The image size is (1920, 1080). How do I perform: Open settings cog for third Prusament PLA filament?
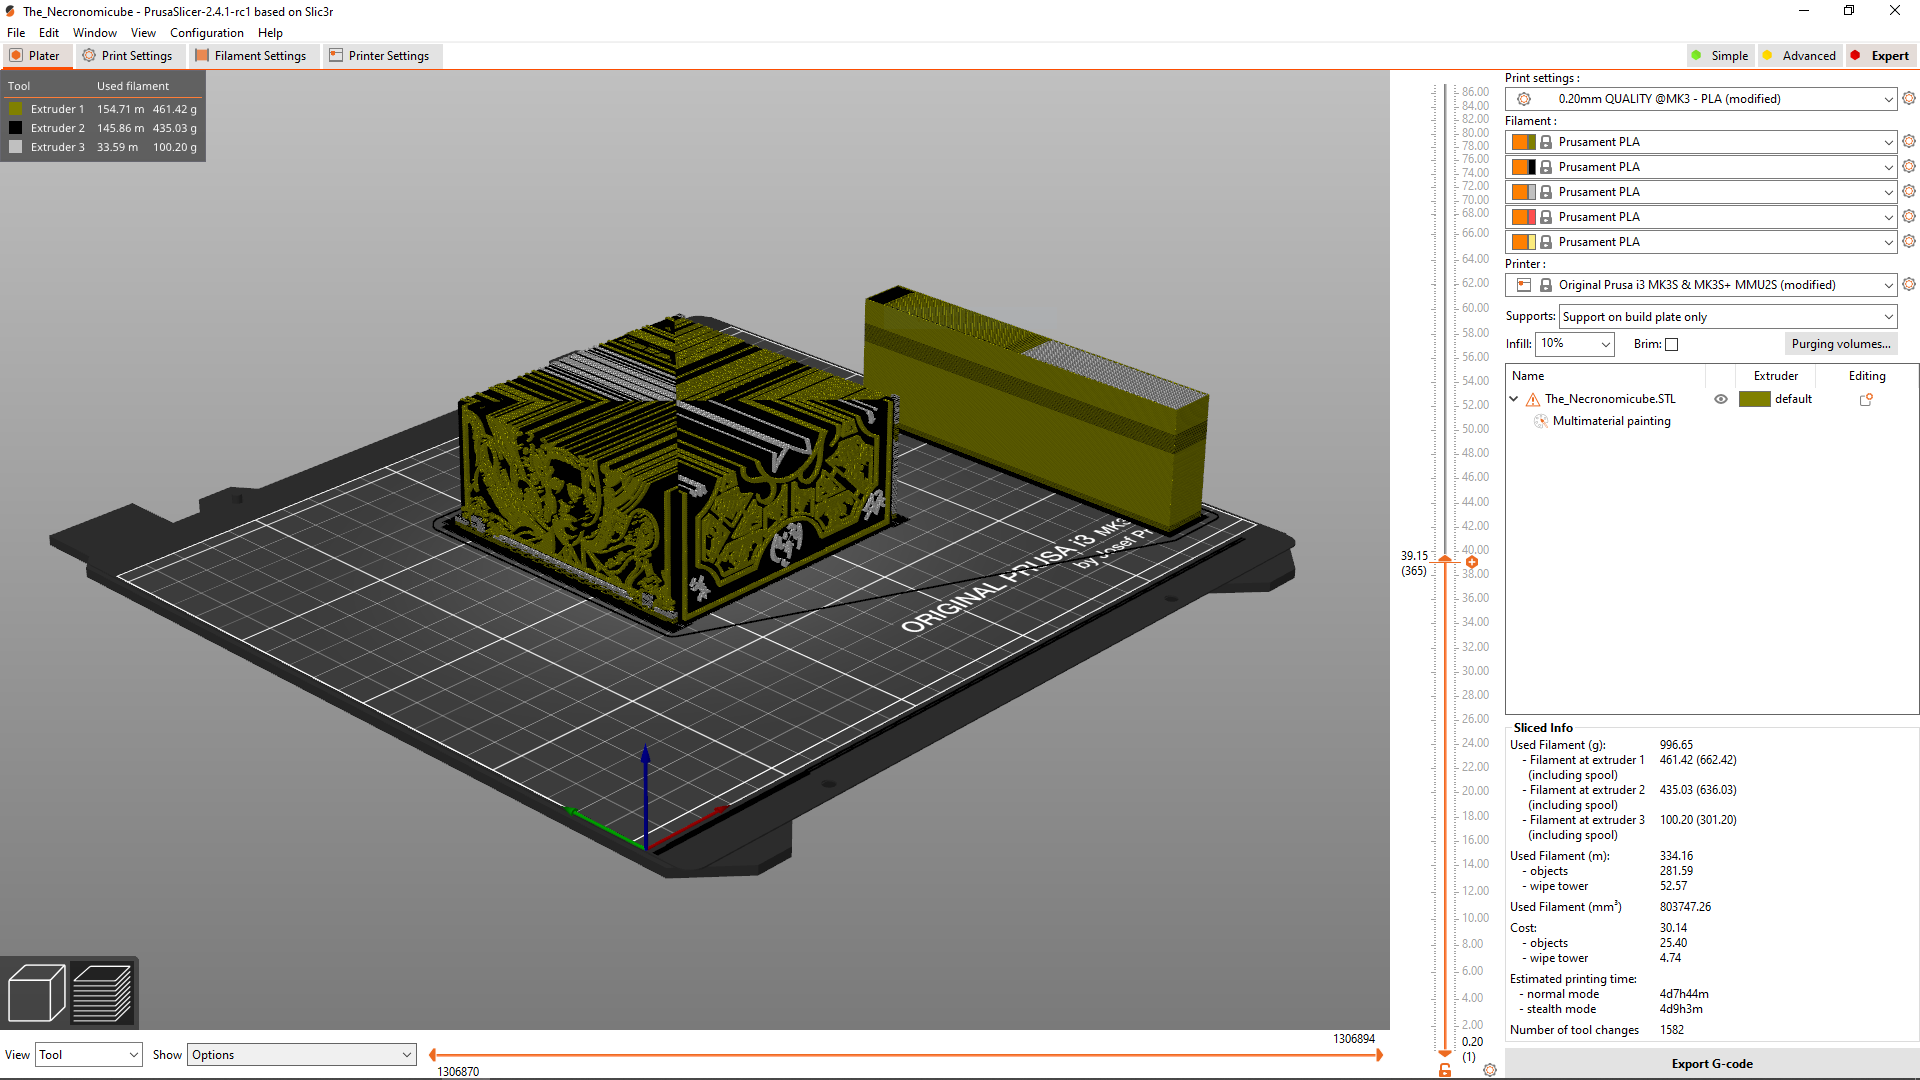pyautogui.click(x=1908, y=191)
